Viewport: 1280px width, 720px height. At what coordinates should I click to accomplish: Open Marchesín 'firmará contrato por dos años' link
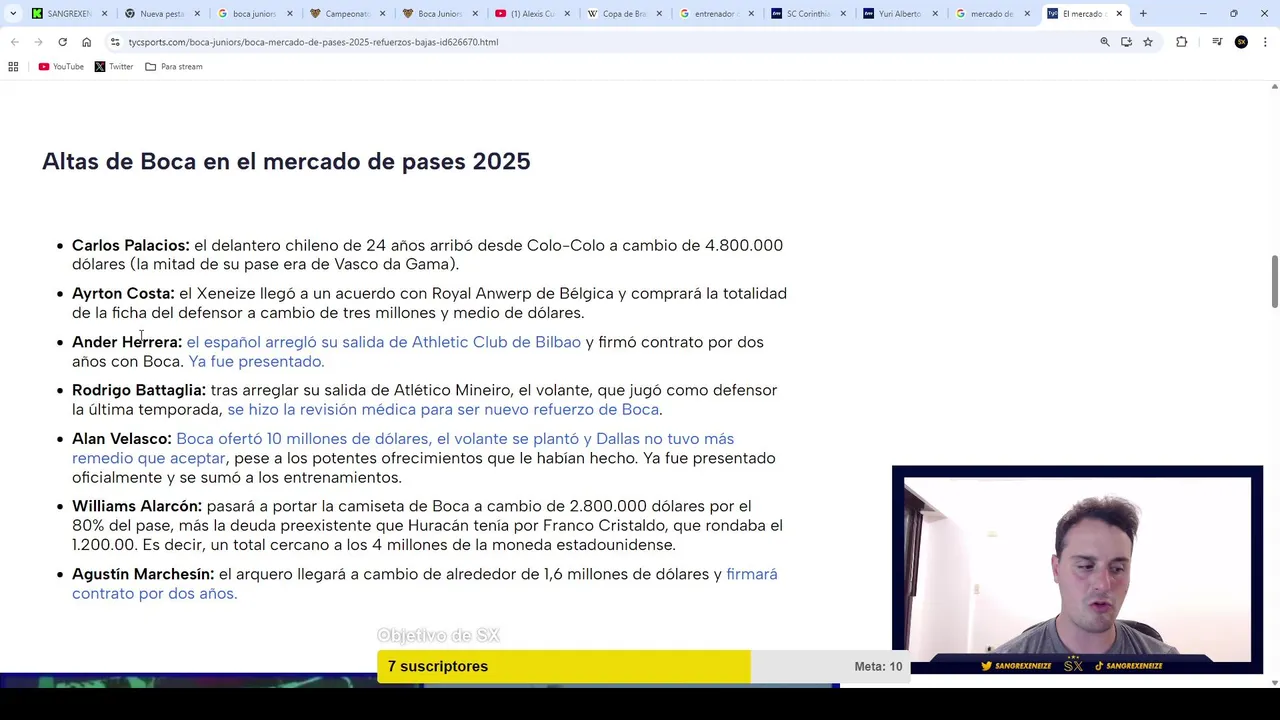pos(424,584)
